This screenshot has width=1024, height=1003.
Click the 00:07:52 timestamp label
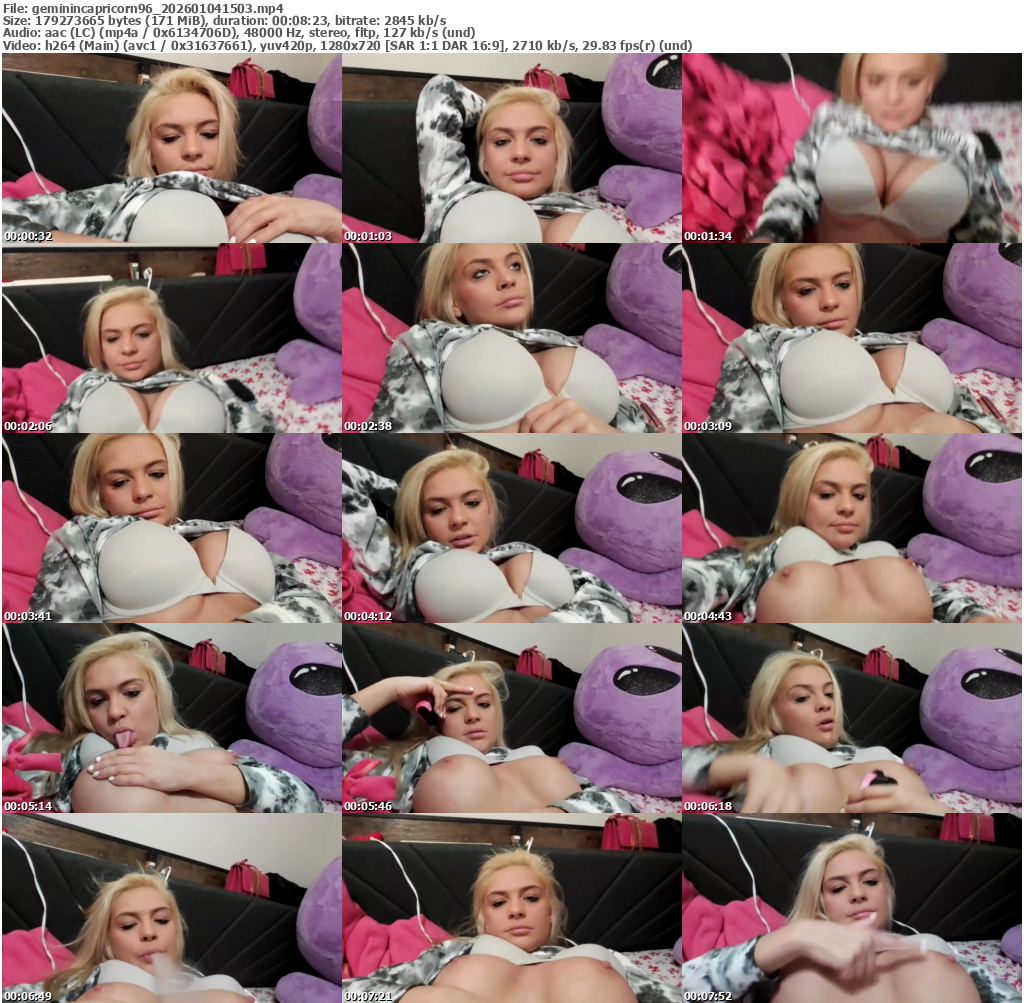point(708,996)
